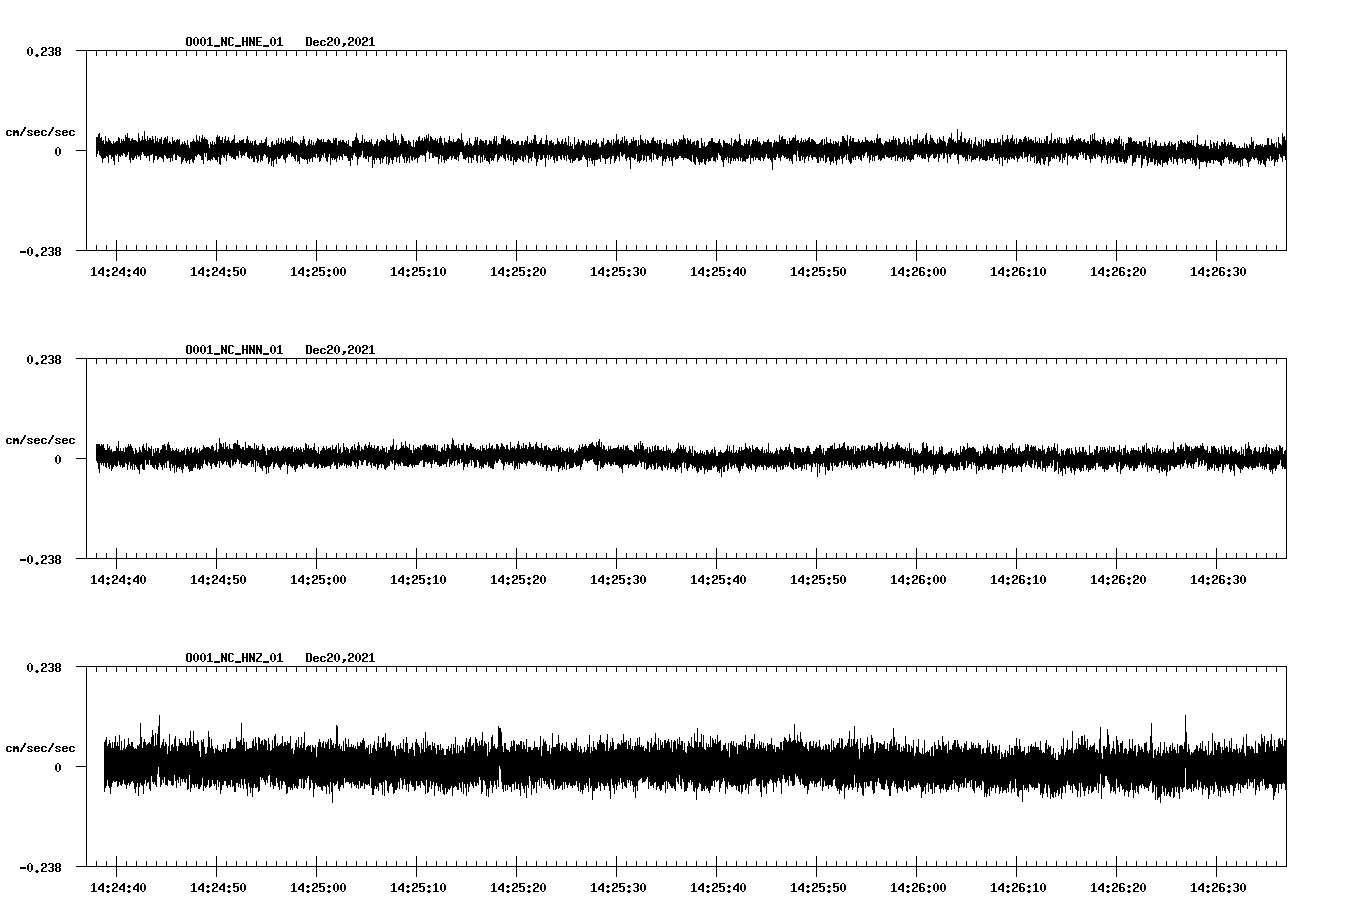Viewport: 1358px width, 924px height.
Task: Click the 0.238 upper axis value on the HNE plot
Action: pyautogui.click(x=44, y=51)
